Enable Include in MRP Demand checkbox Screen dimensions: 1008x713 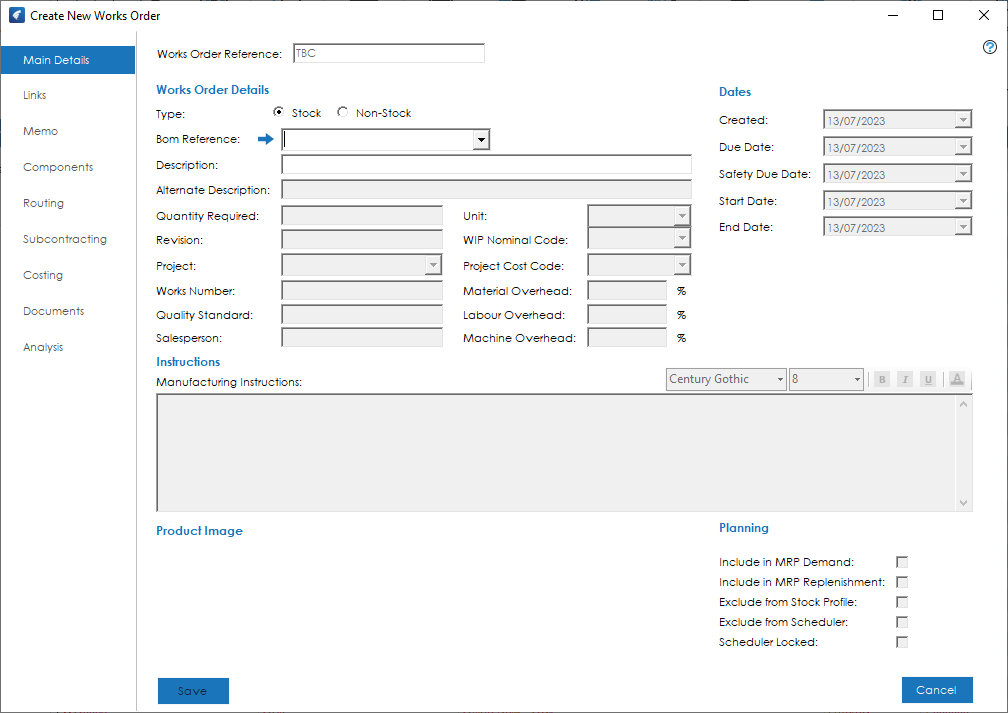click(x=902, y=563)
